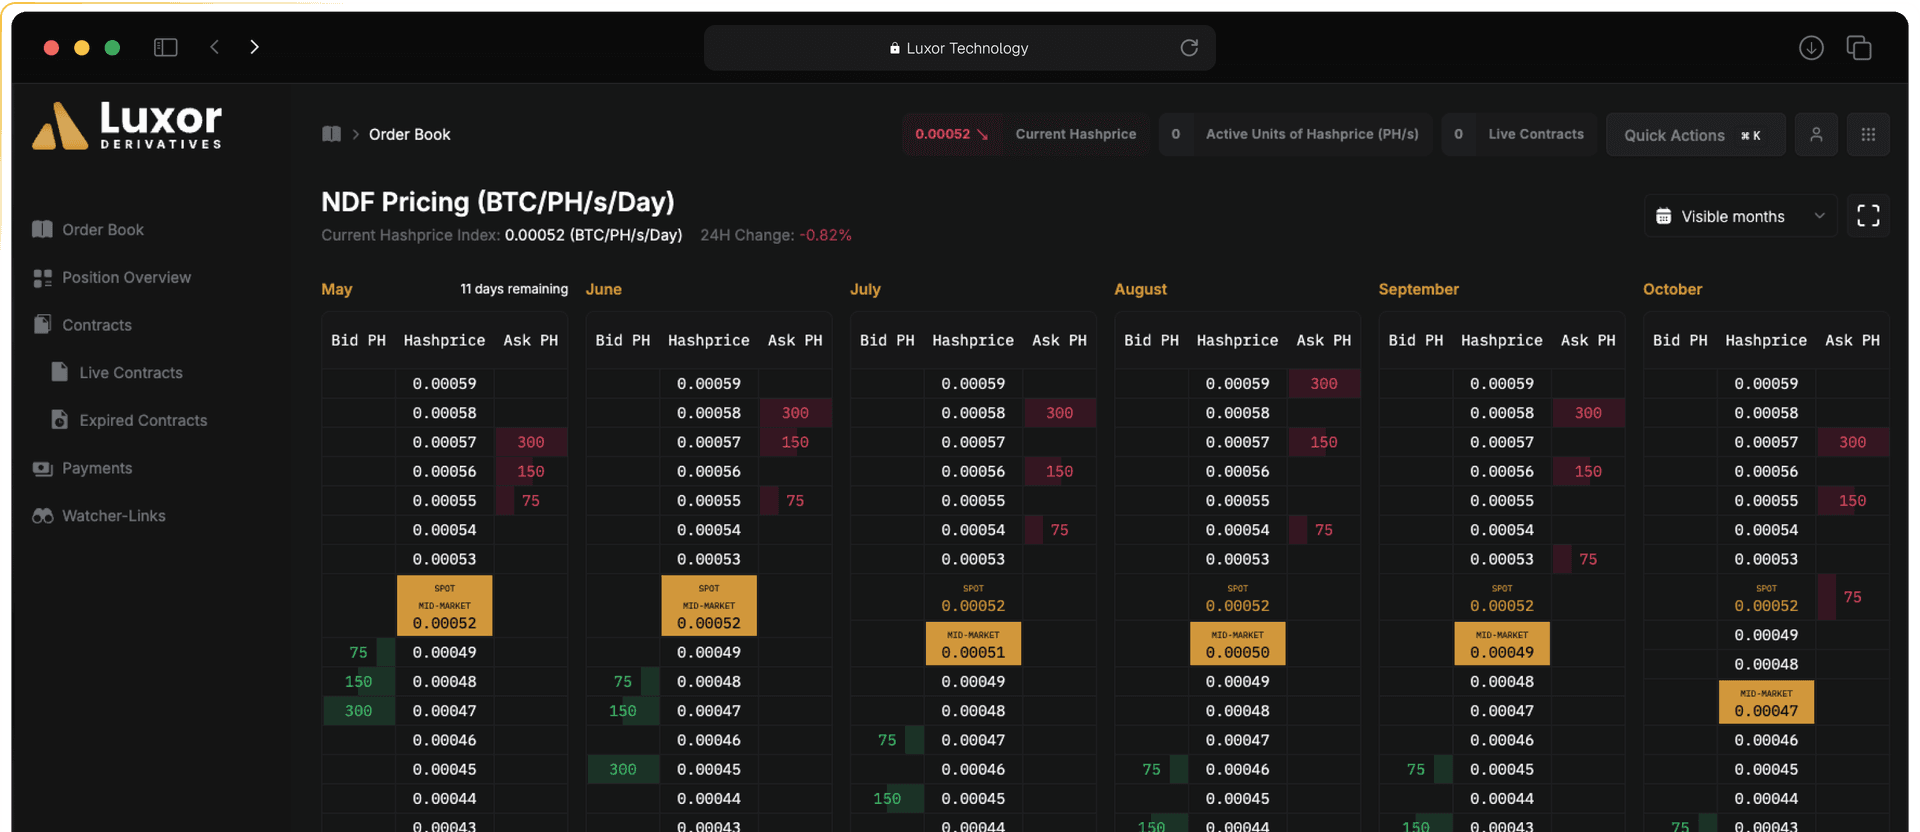Reload the page with the refresh icon
This screenshot has height=832, width=1920.
coord(1189,48)
